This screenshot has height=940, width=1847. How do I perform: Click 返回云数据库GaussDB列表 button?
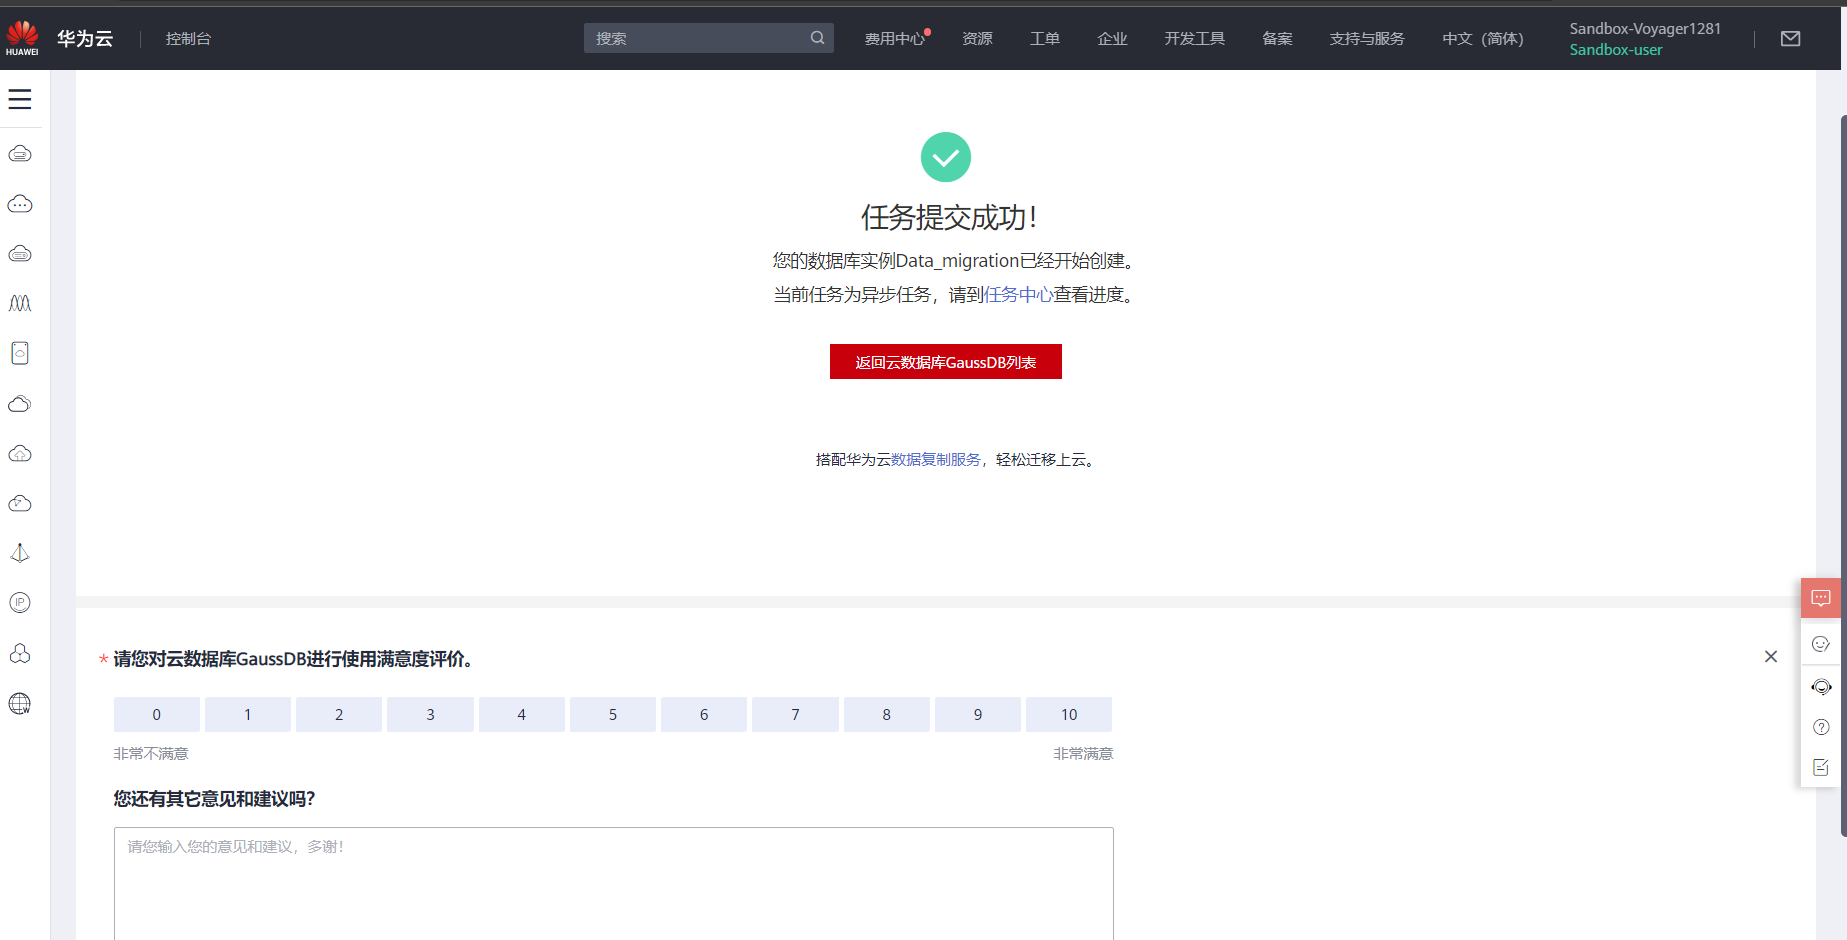(946, 362)
